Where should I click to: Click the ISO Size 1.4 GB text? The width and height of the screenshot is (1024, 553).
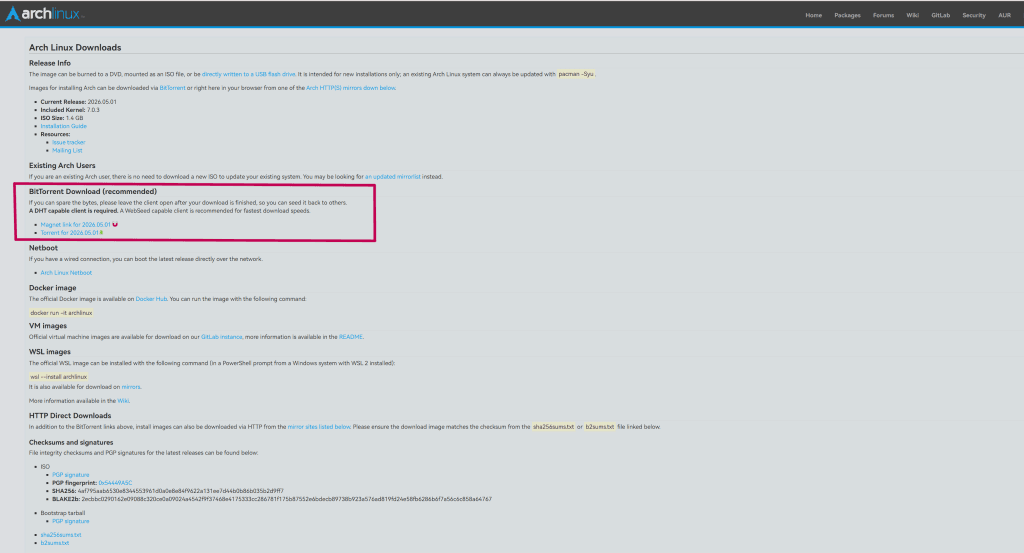[62, 118]
